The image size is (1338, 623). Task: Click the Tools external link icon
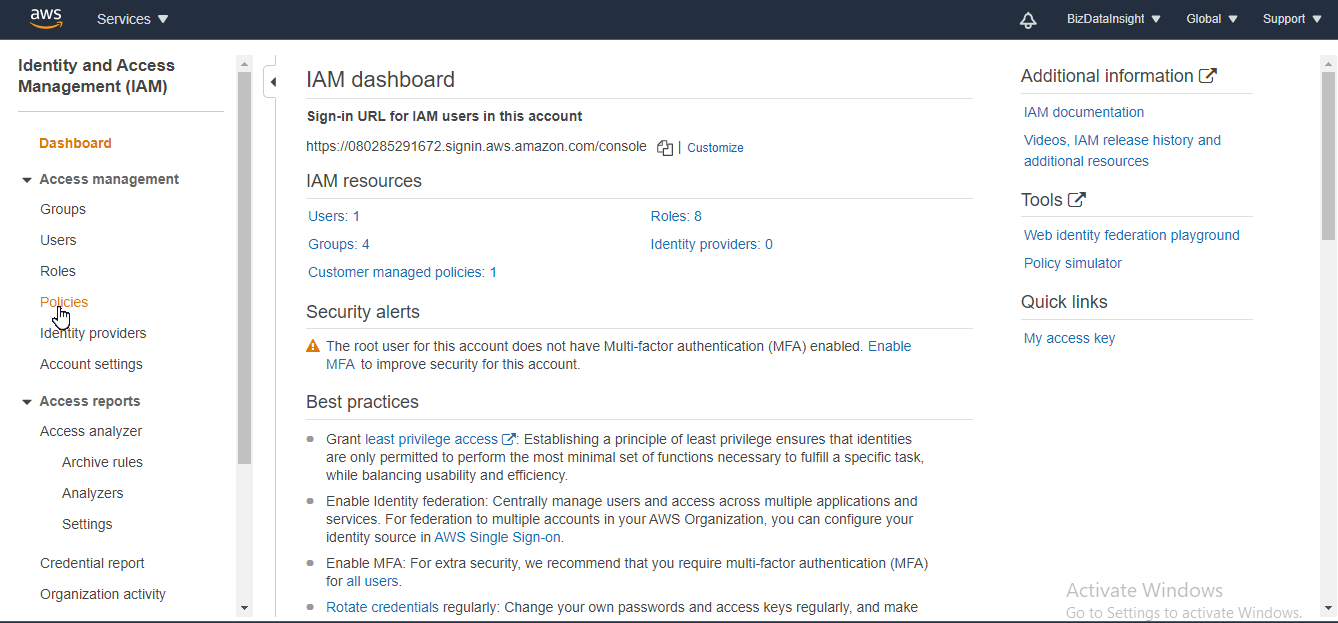tap(1079, 198)
